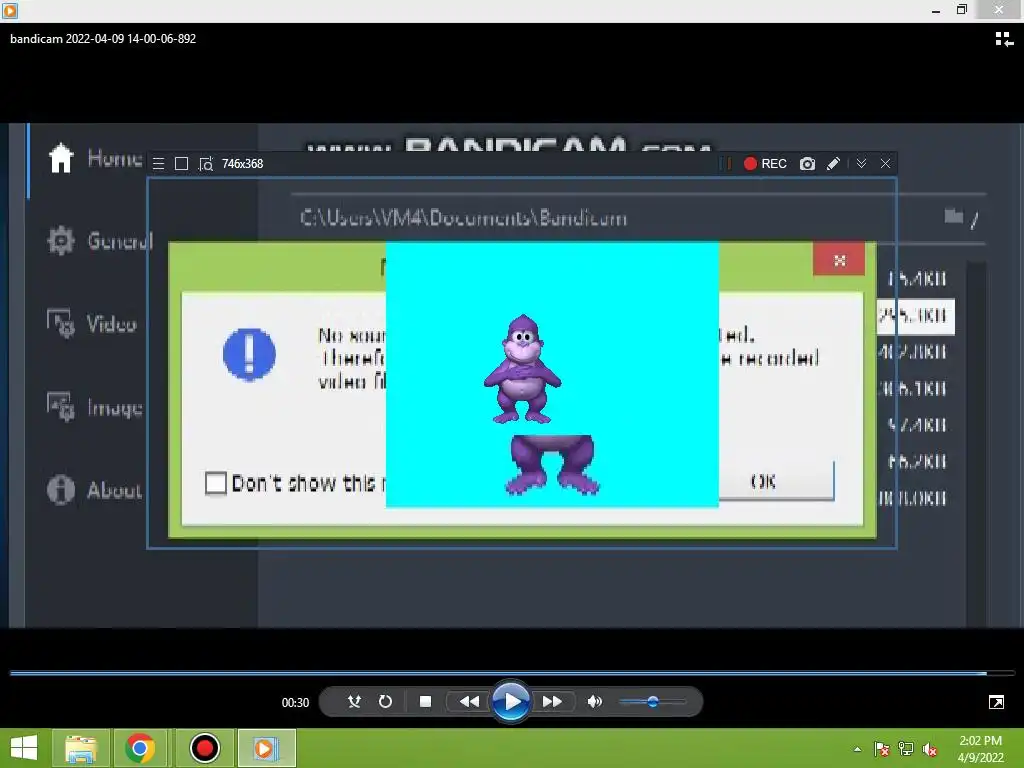The width and height of the screenshot is (1024, 768).
Task: Switch to full screen view icon
Action: coord(997,702)
